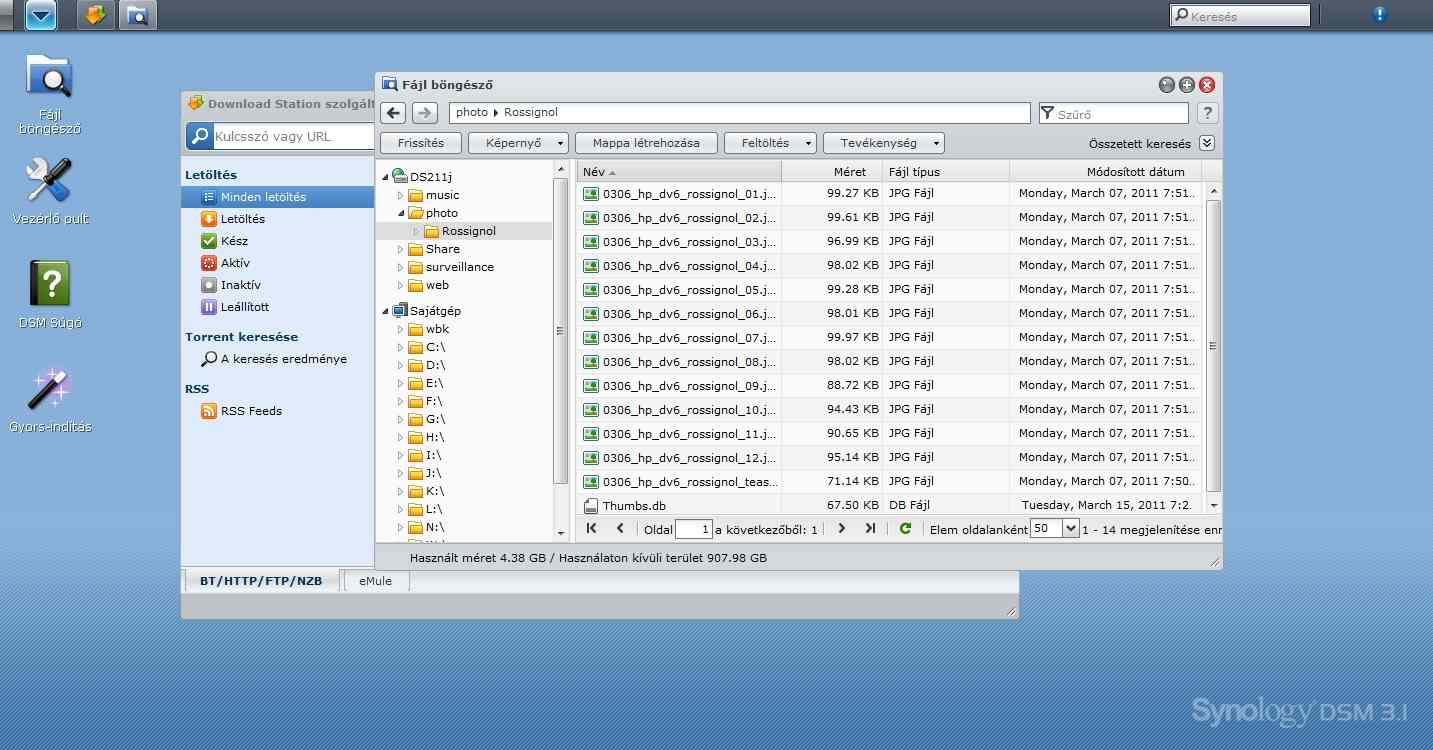Click the notification alert icon in top bar
The image size is (1433, 750).
tap(1380, 15)
